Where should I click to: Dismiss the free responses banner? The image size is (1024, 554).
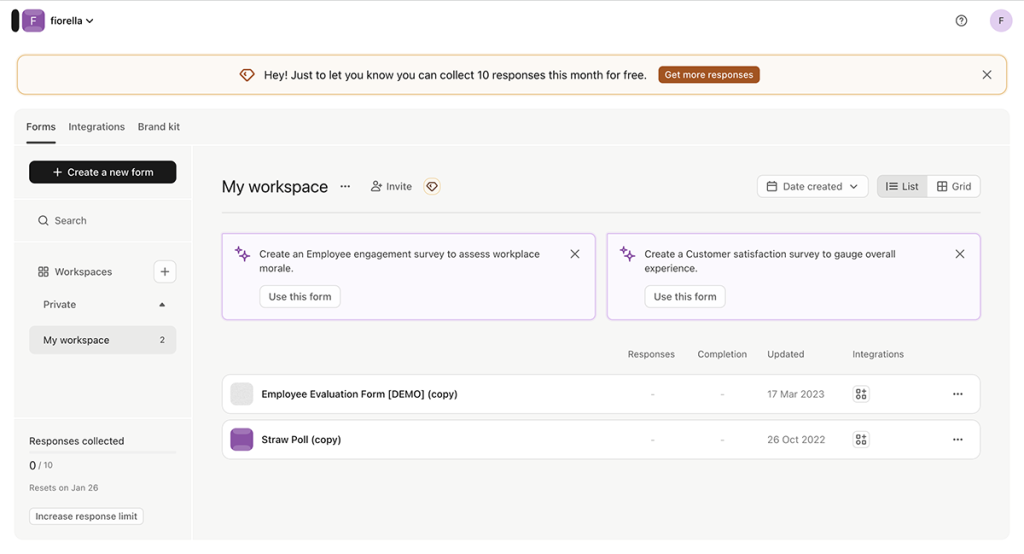tap(986, 75)
